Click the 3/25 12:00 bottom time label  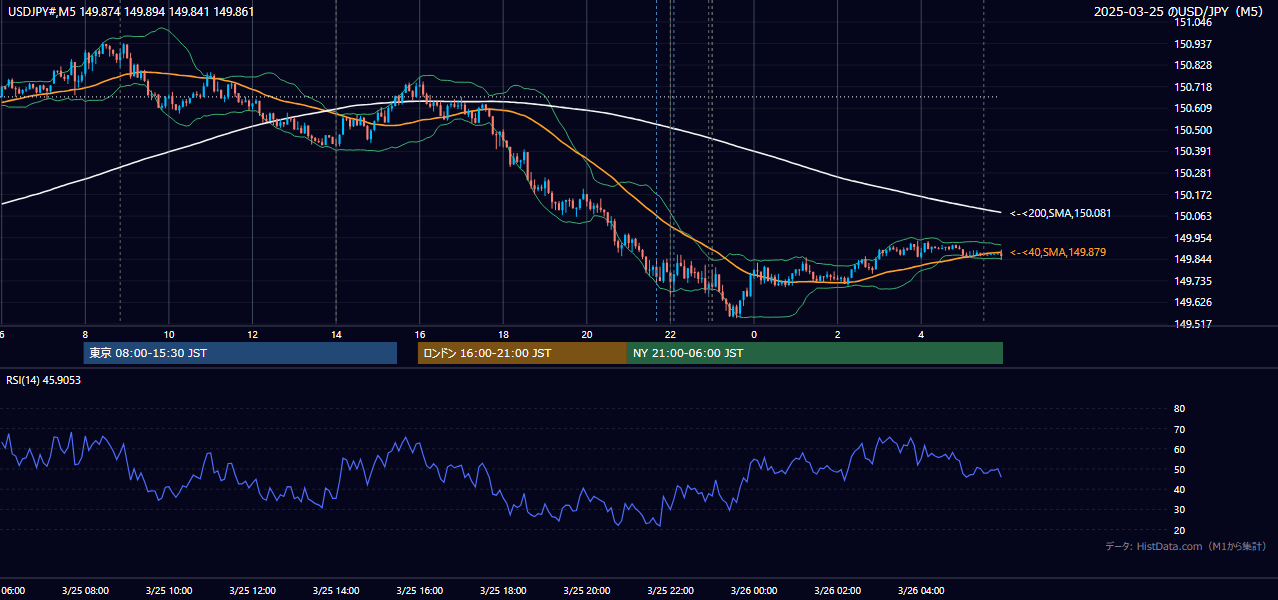(252, 591)
